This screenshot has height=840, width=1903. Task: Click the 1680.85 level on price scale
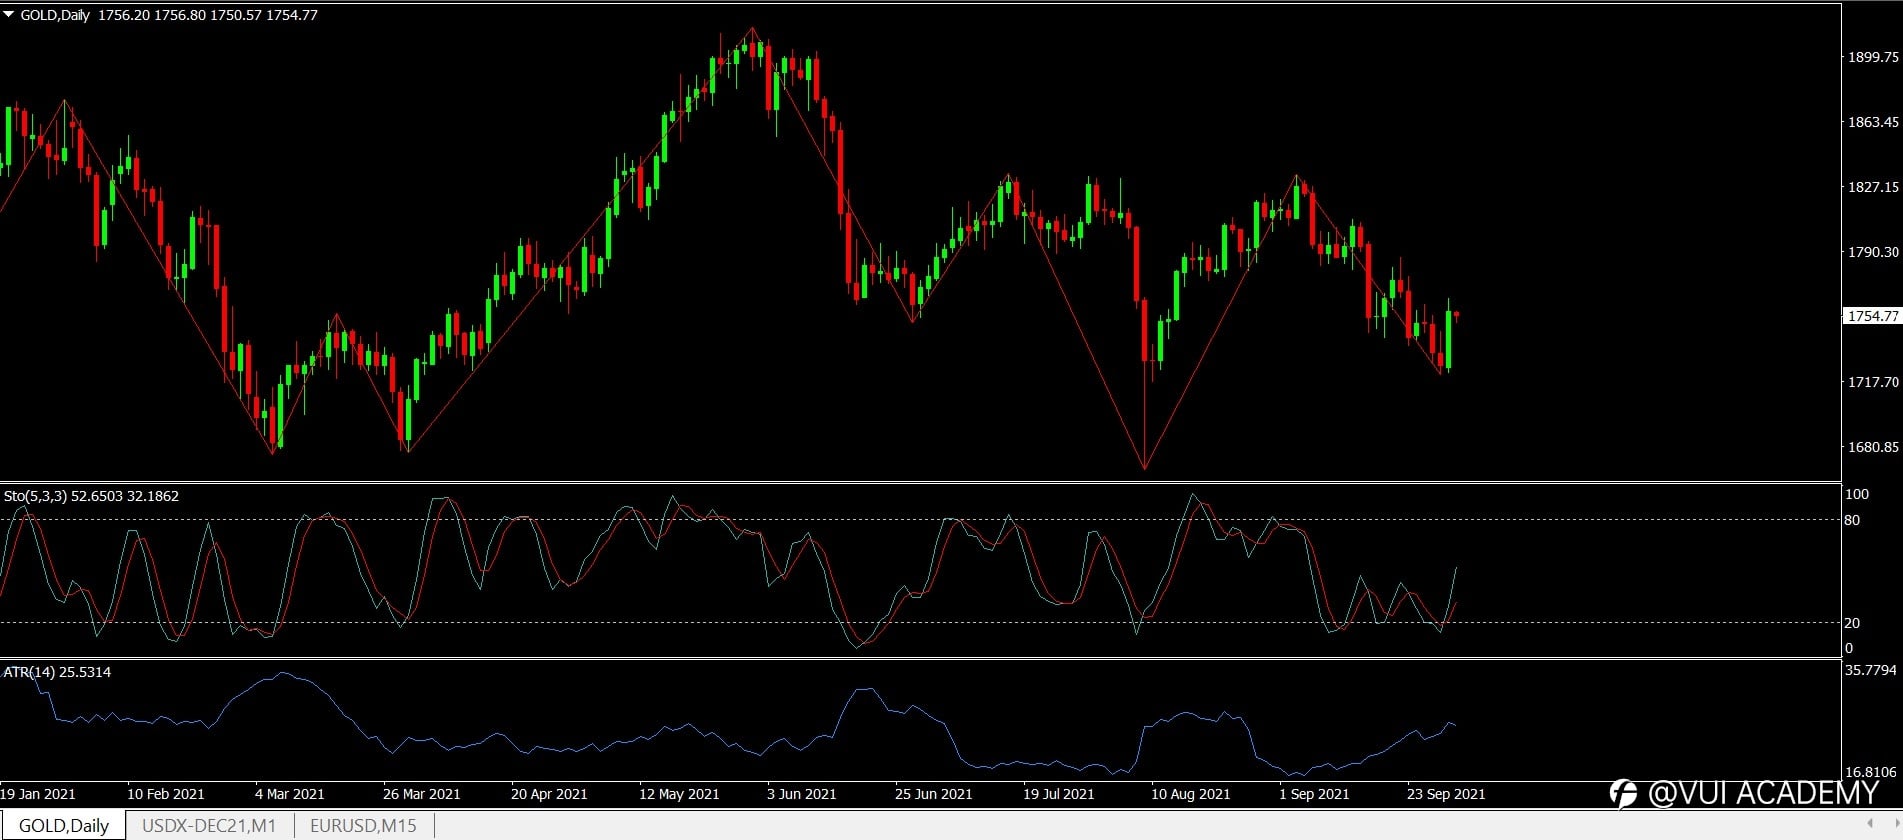[x=1873, y=447]
